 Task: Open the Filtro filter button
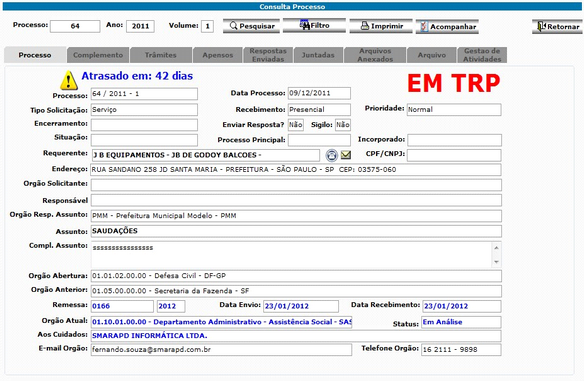pyautogui.click(x=314, y=25)
